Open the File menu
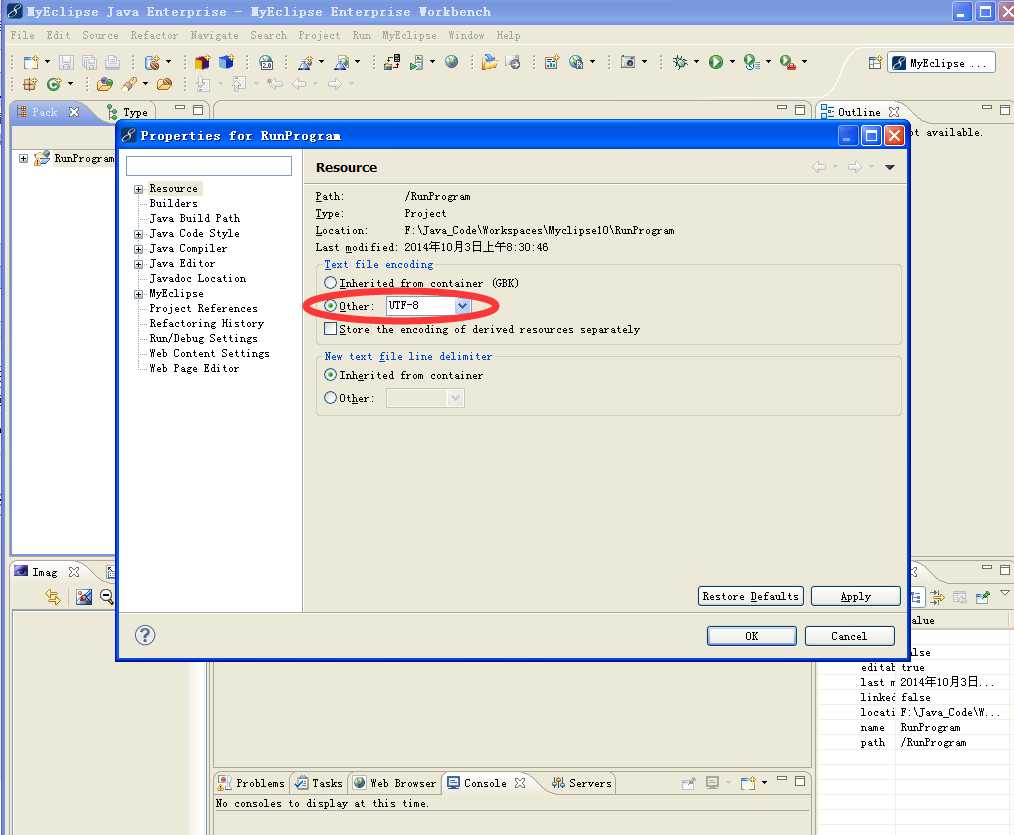Screen dimensions: 1014x835 coord(22,35)
